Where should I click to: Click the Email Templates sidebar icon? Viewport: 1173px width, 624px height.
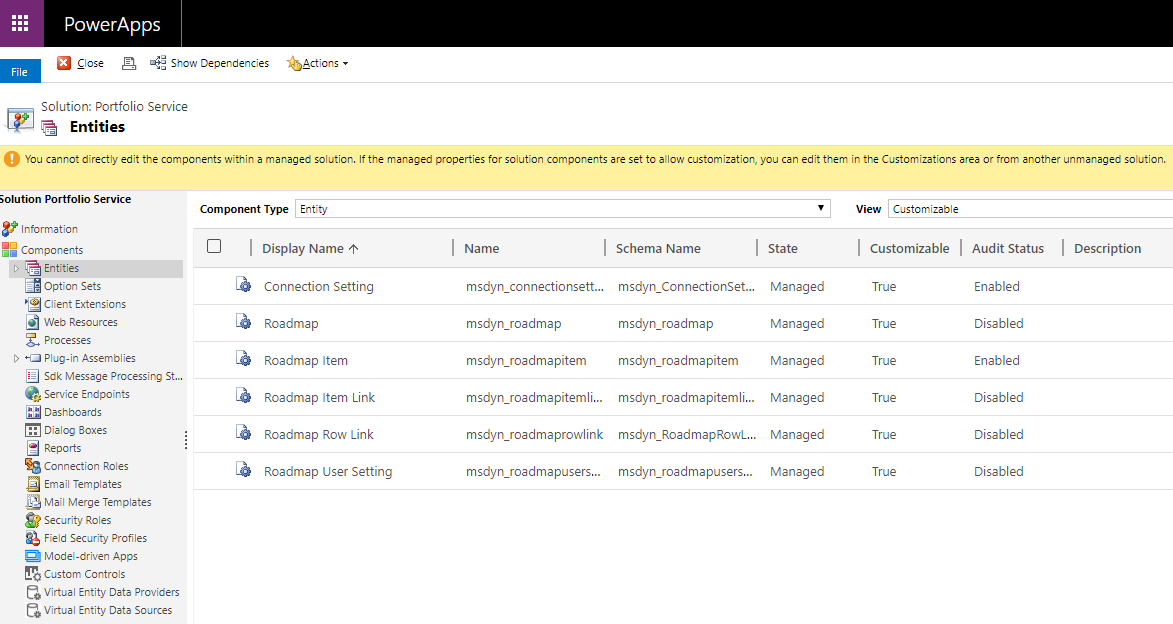[x=34, y=484]
